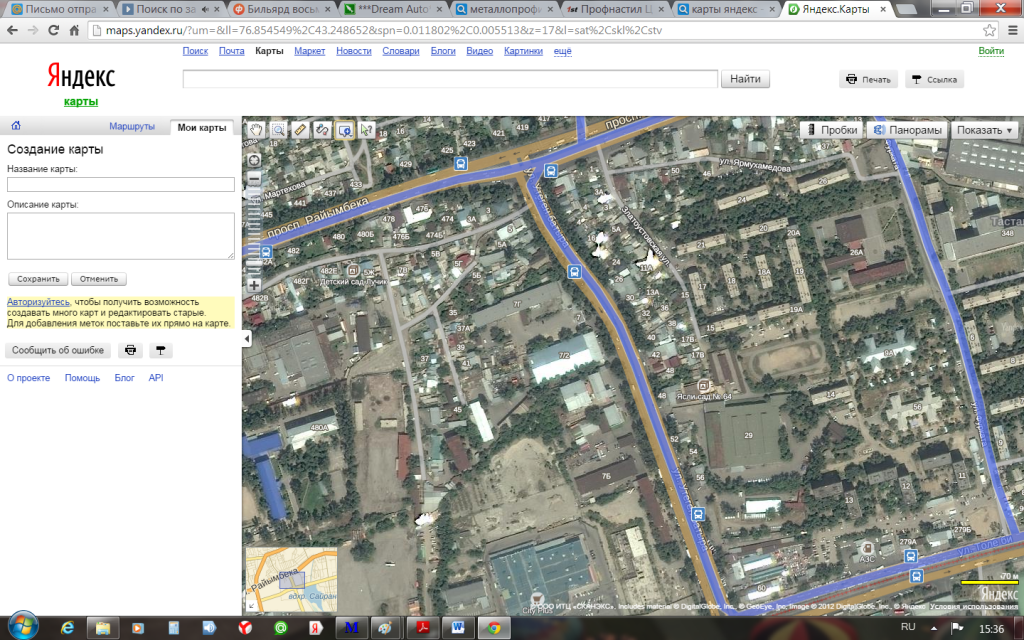
Task: Click the link pin icon in the side panel
Action: pyautogui.click(x=161, y=351)
